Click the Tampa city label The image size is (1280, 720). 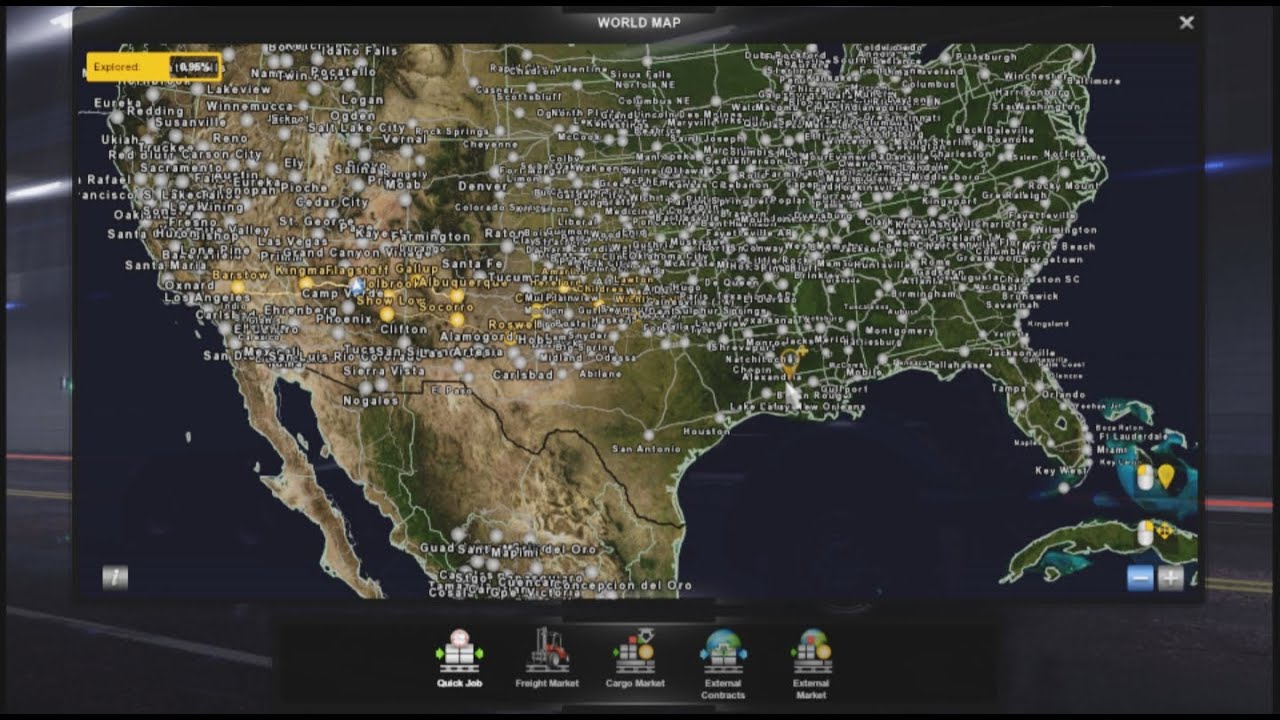point(1010,388)
